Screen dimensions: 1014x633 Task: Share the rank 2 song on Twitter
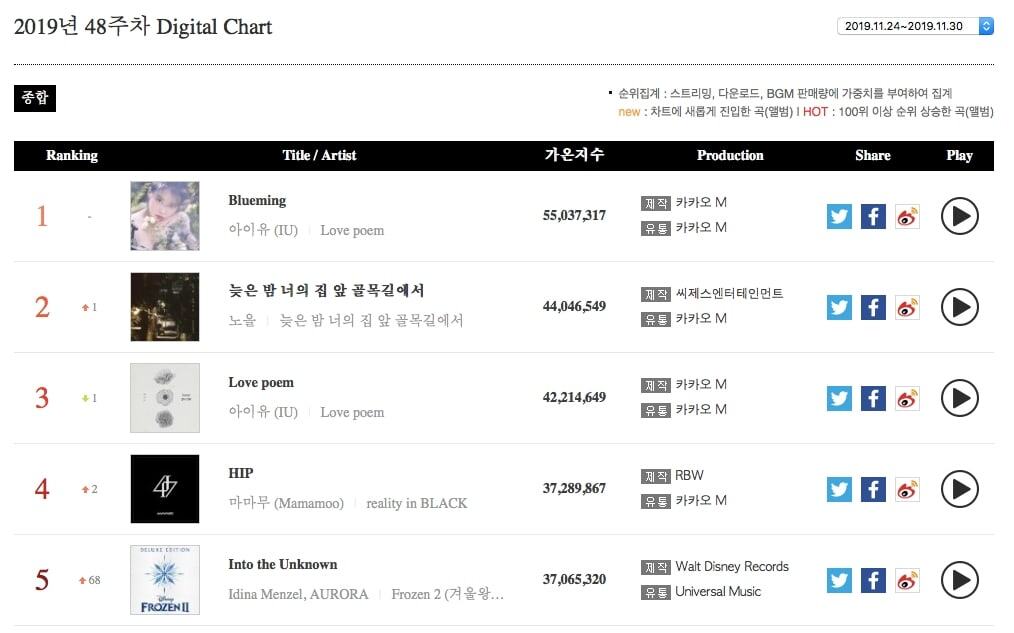click(x=839, y=307)
